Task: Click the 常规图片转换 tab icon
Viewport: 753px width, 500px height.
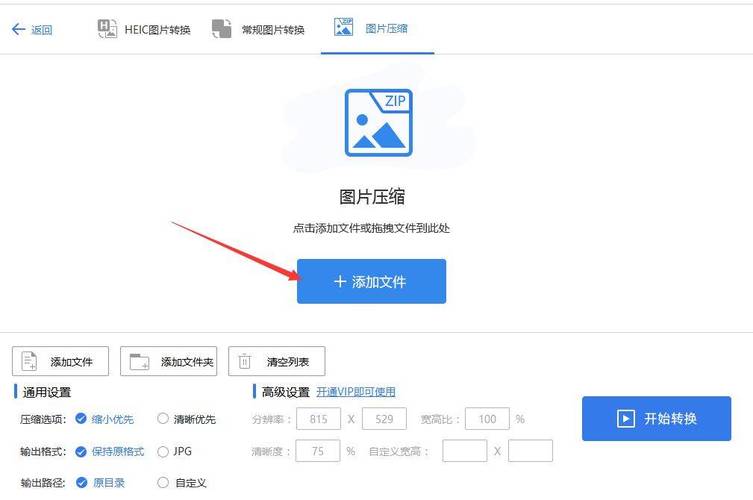Action: coord(221,29)
